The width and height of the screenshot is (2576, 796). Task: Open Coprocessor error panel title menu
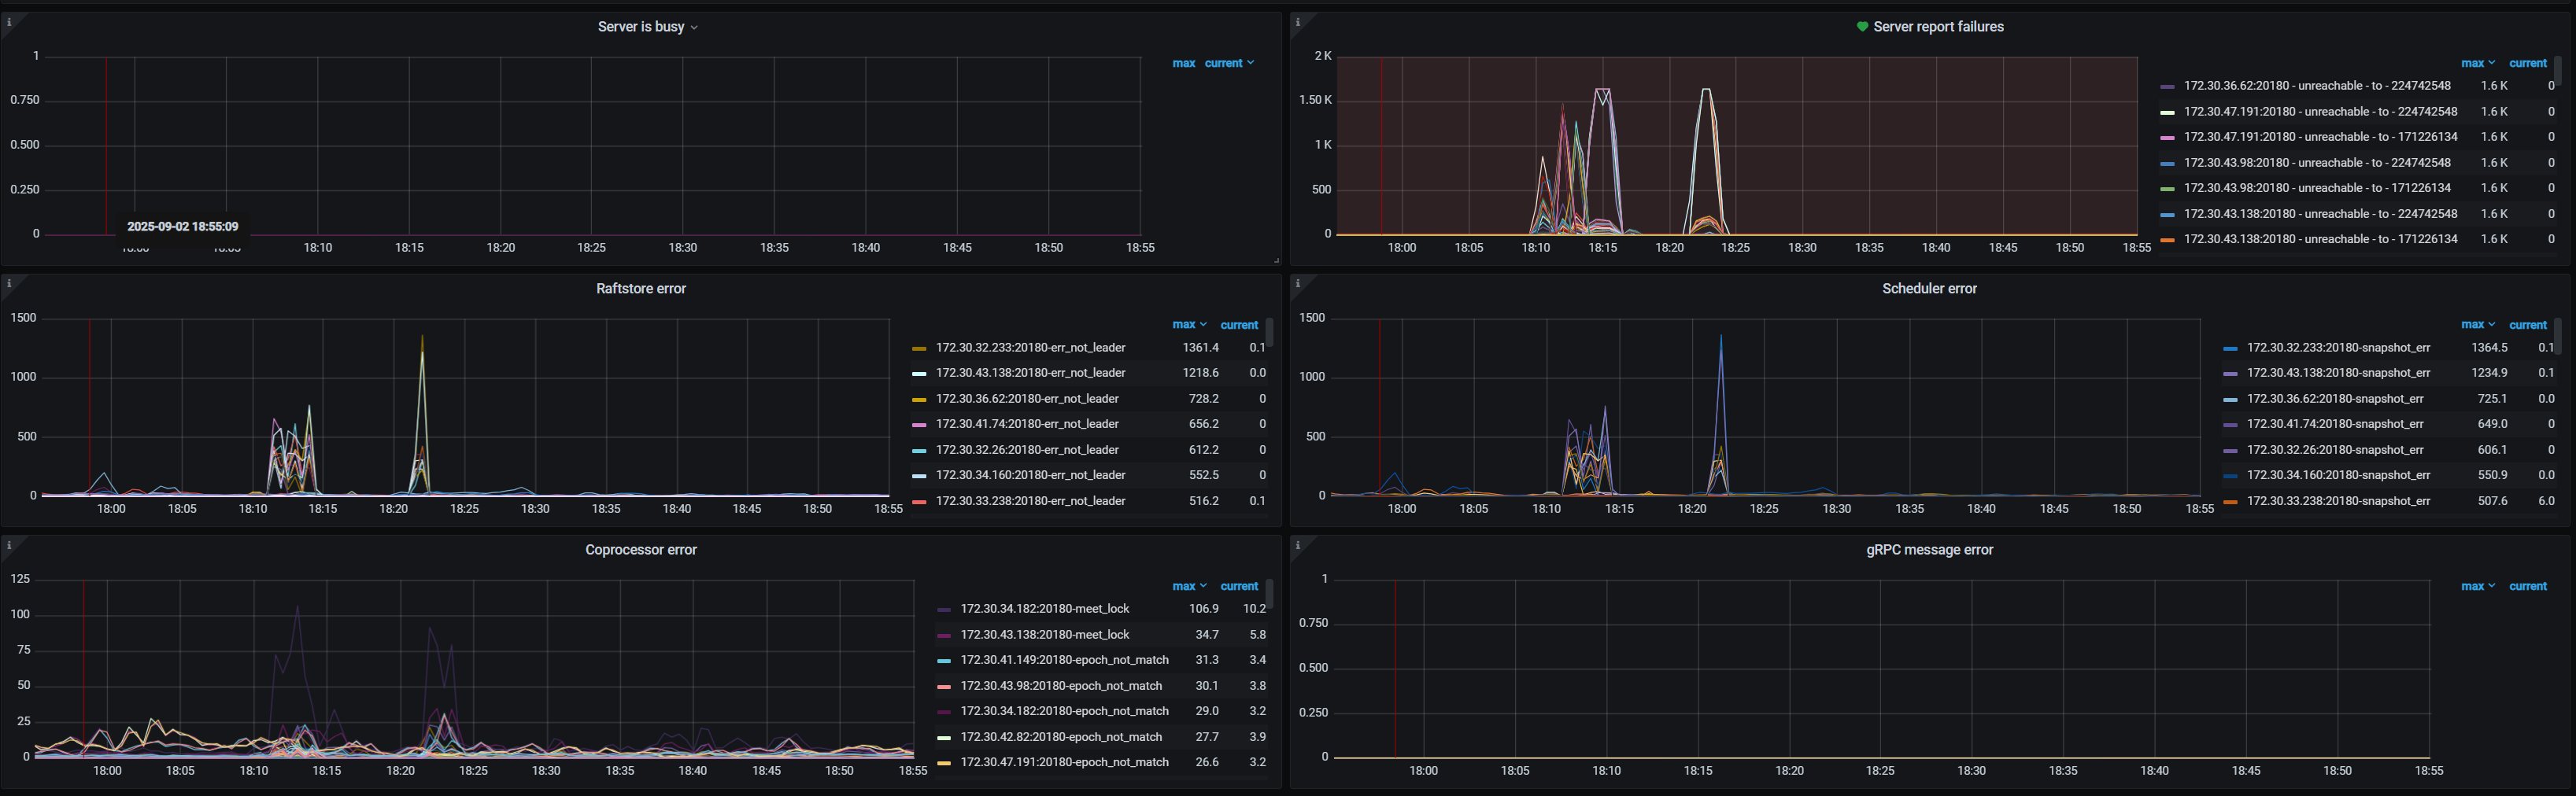coord(640,550)
